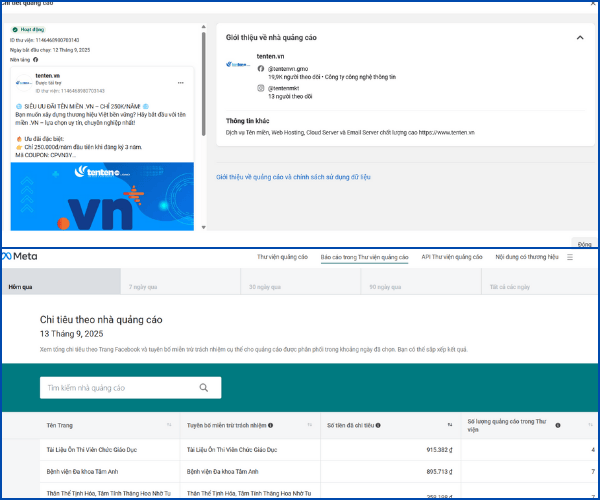Click the search magnifier icon

[x=204, y=388]
